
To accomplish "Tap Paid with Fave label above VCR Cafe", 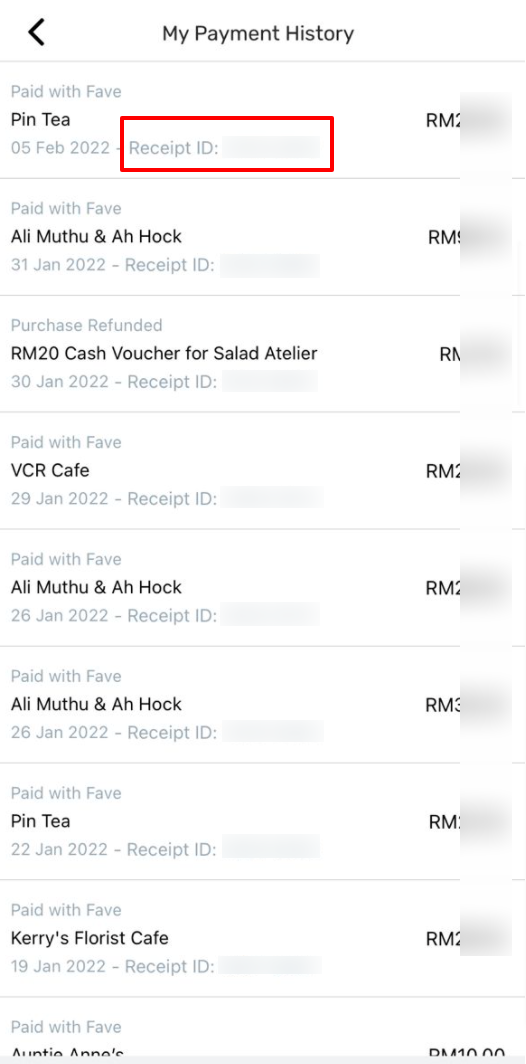I will click(66, 442).
